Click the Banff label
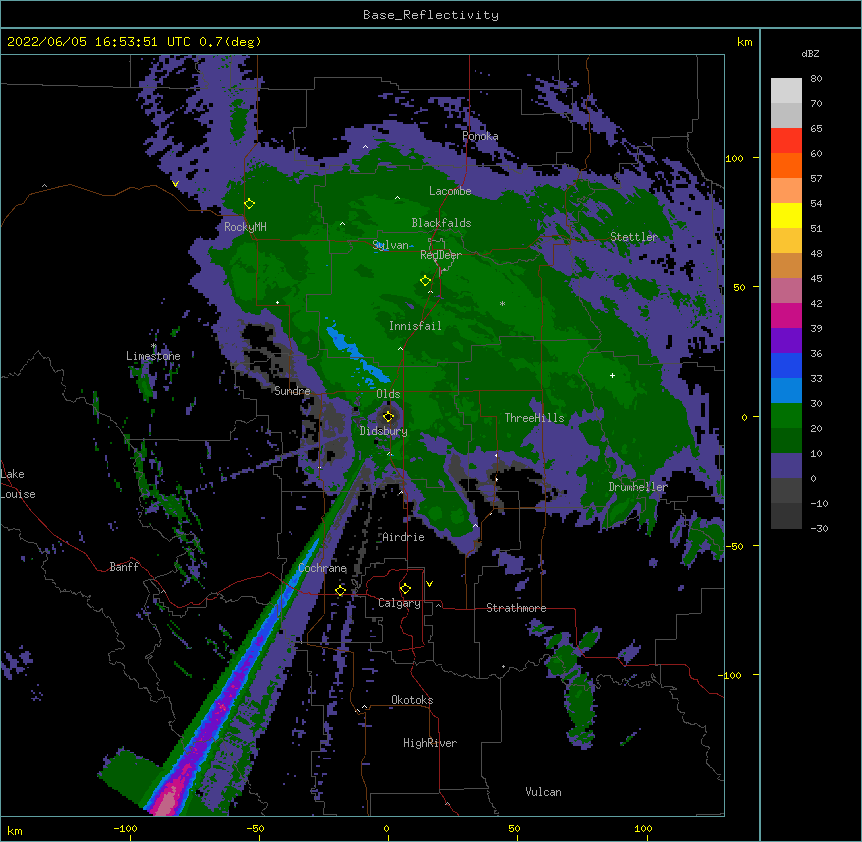This screenshot has width=862, height=842. click(124, 567)
